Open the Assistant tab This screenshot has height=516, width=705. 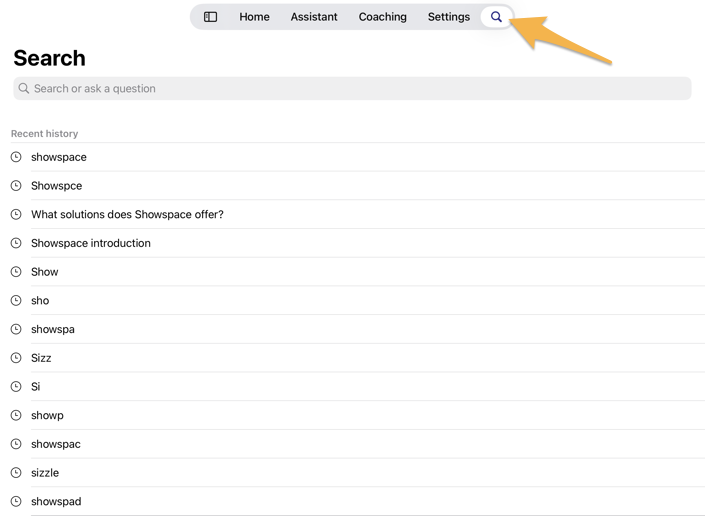(314, 17)
